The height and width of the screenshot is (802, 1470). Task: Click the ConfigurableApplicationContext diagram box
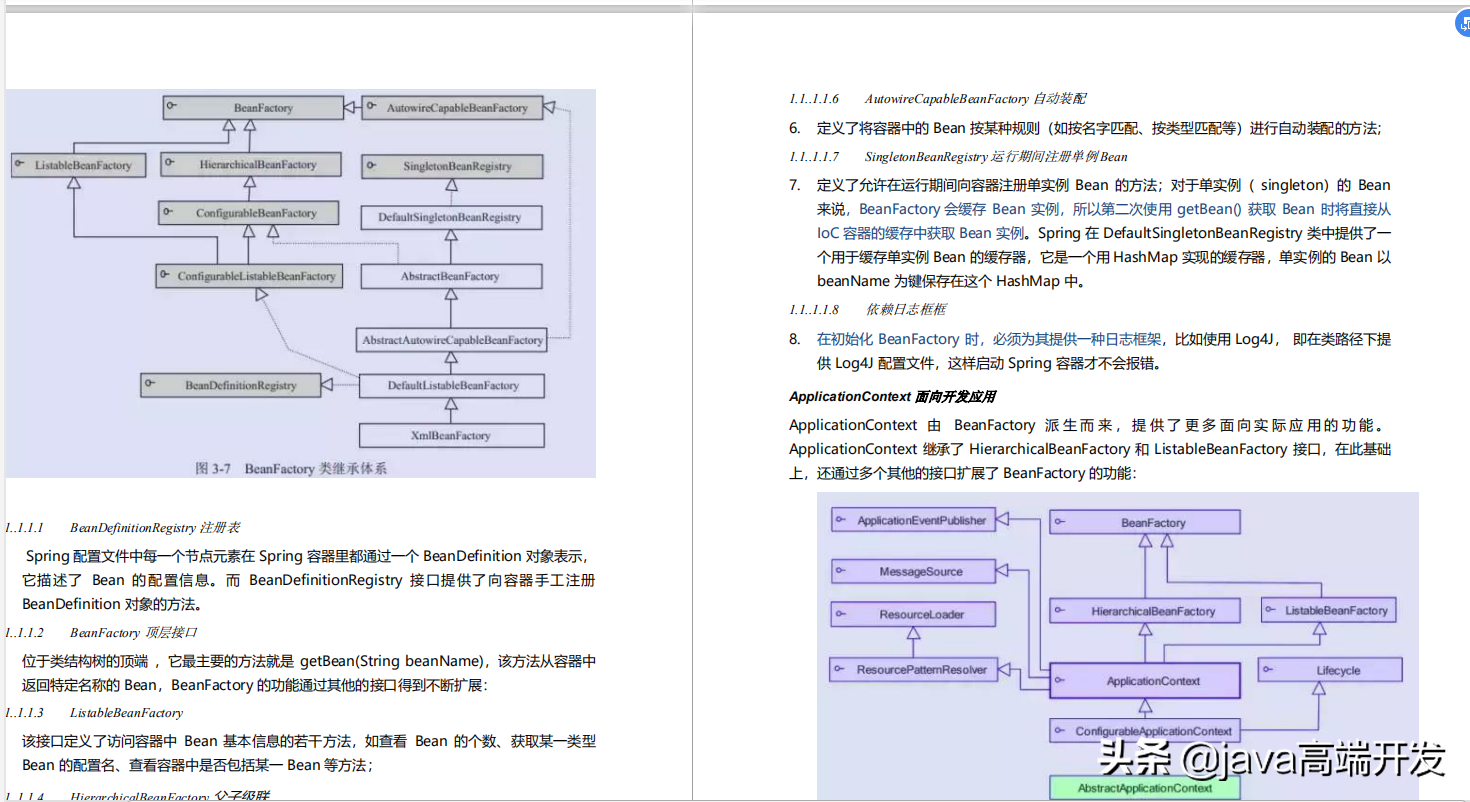point(1145,731)
